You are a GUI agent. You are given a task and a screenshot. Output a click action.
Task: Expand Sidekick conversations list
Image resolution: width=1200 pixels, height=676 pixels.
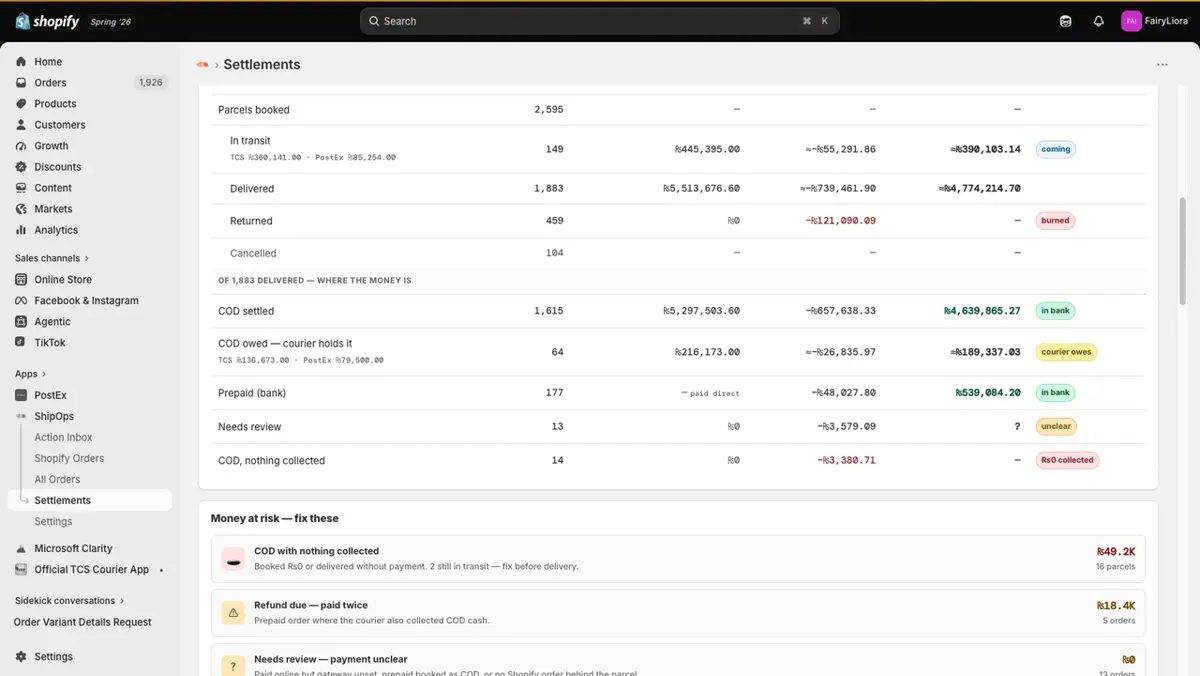tap(70, 601)
